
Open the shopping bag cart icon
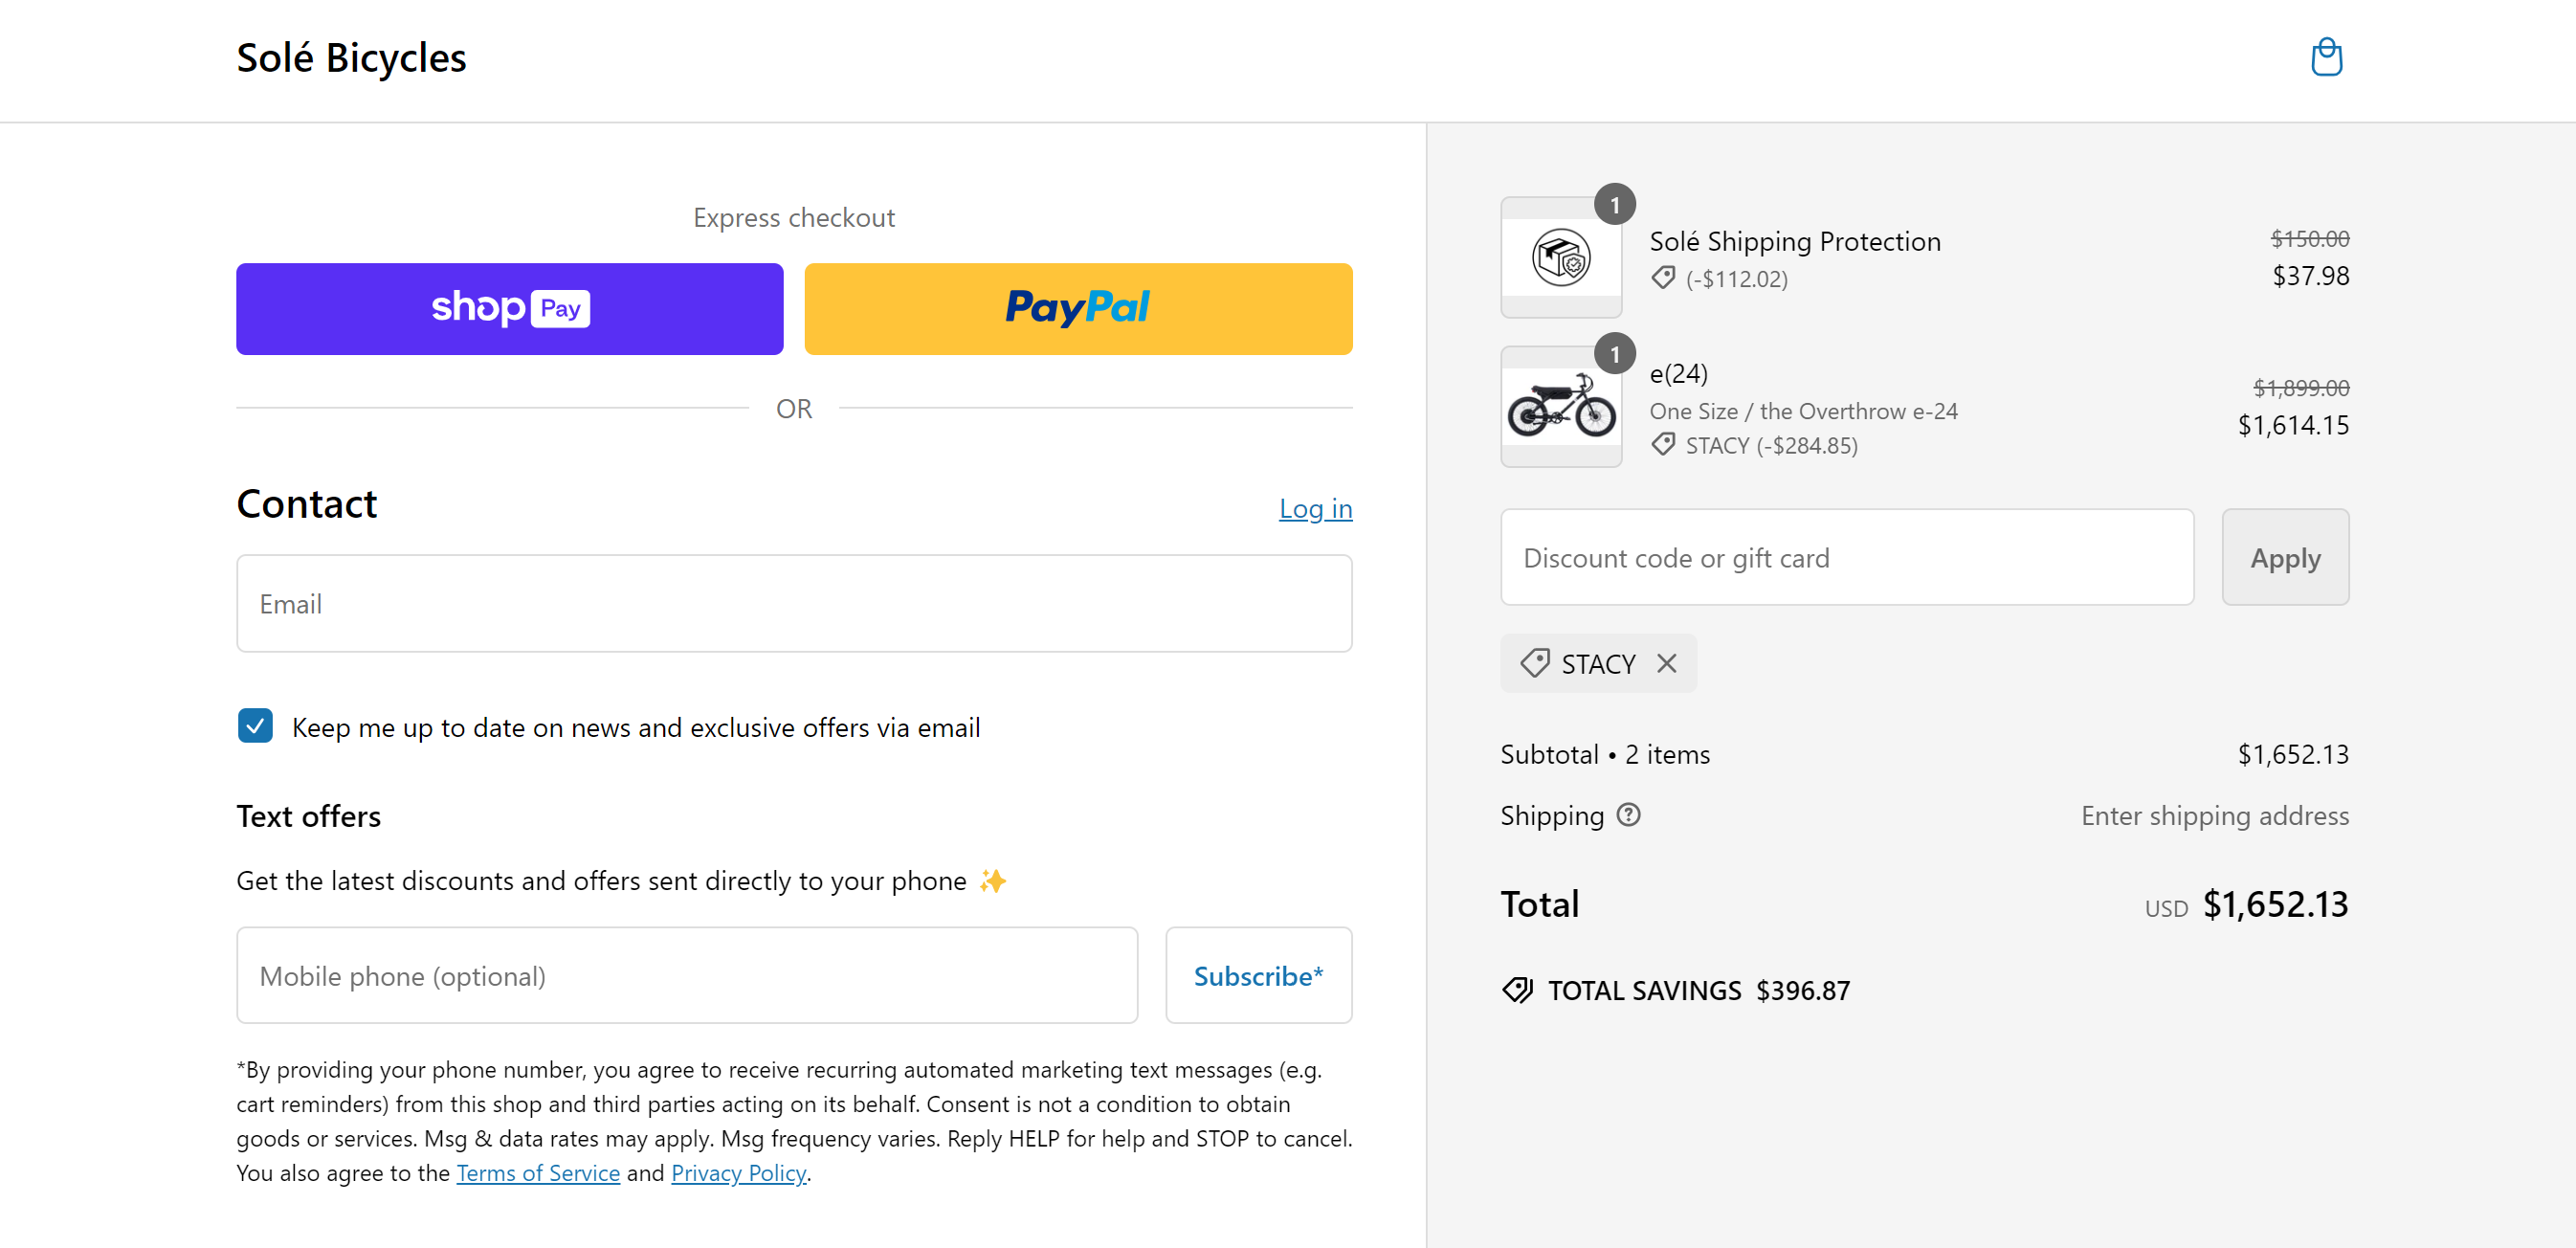tap(2326, 58)
